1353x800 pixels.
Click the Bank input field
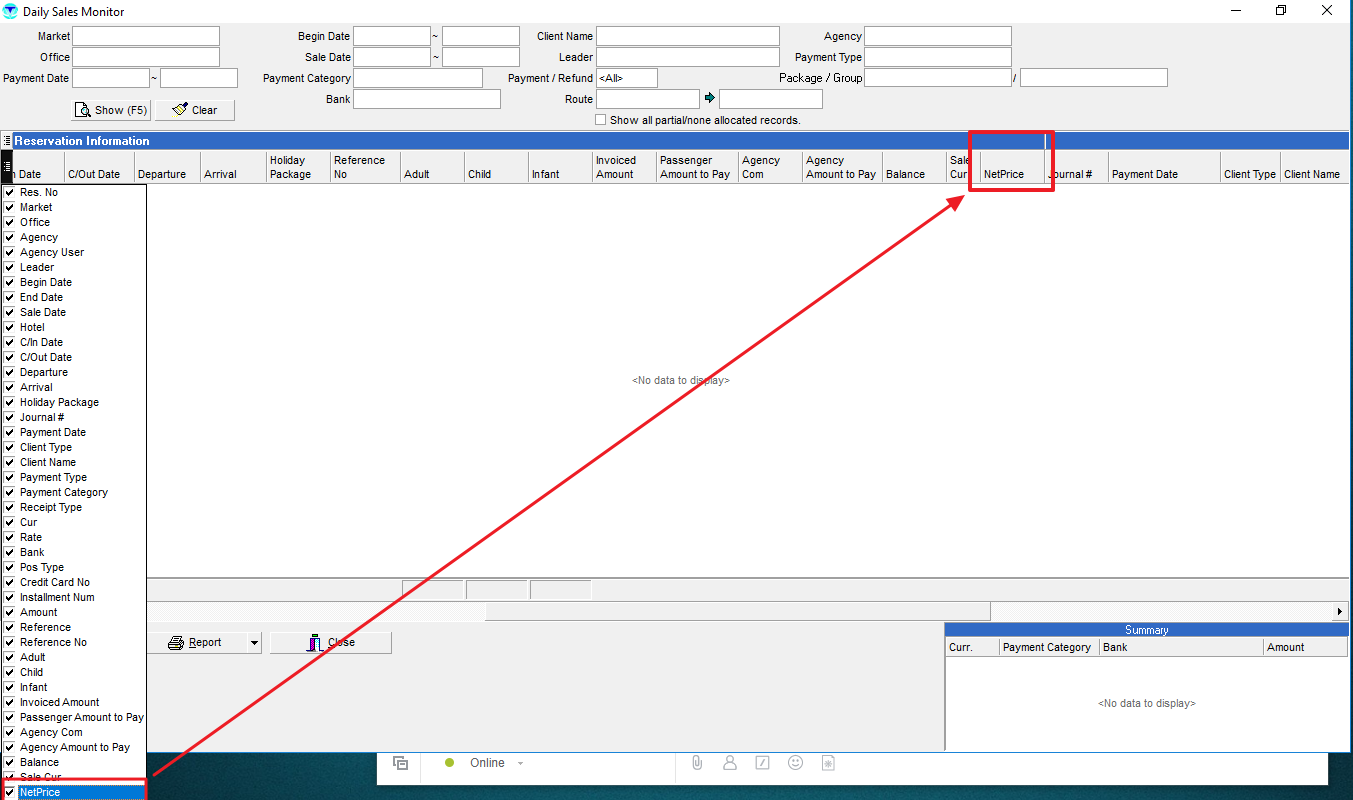(x=427, y=99)
